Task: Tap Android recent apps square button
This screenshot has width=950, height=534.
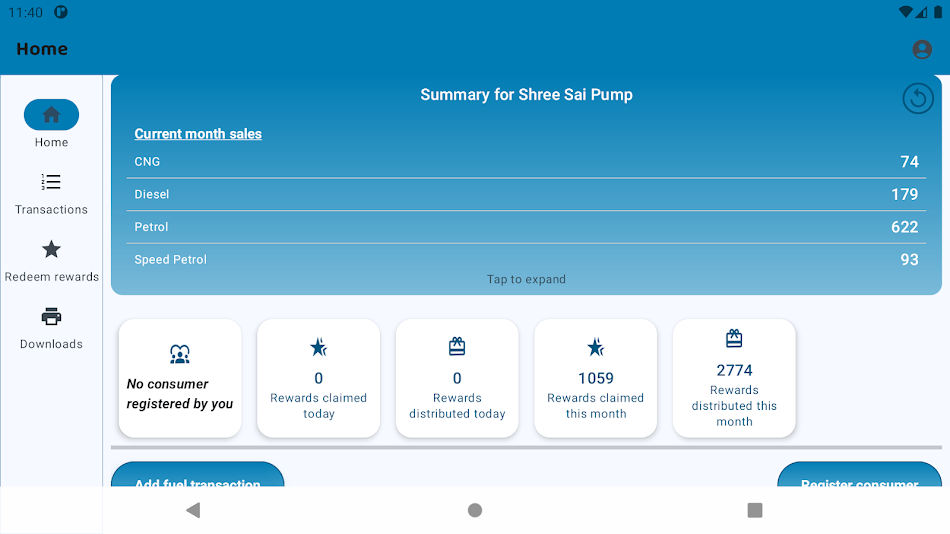Action: pyautogui.click(x=755, y=510)
